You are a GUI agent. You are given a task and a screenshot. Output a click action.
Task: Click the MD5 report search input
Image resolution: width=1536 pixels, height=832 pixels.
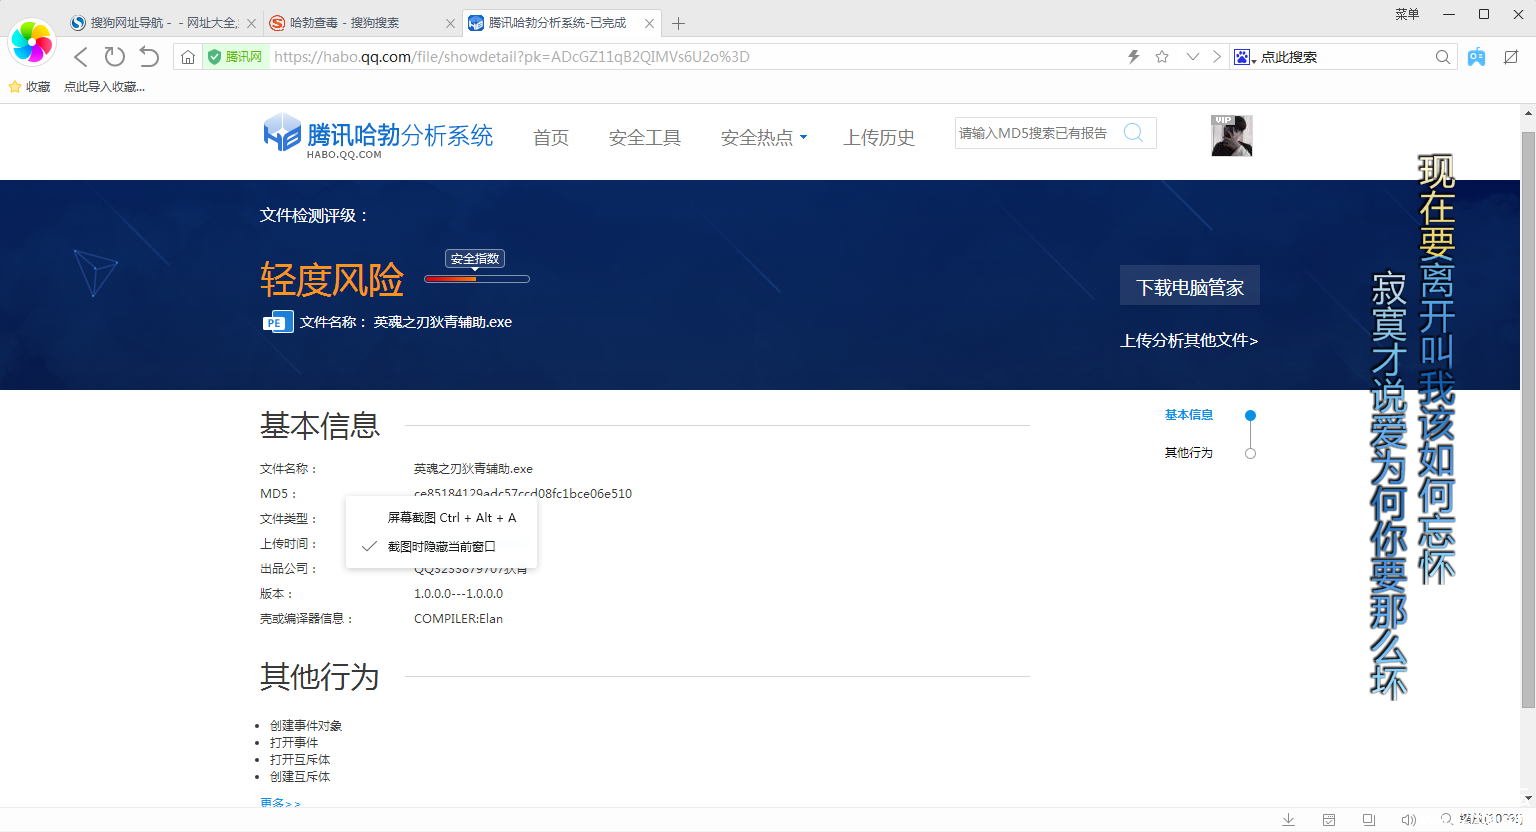(x=1037, y=133)
